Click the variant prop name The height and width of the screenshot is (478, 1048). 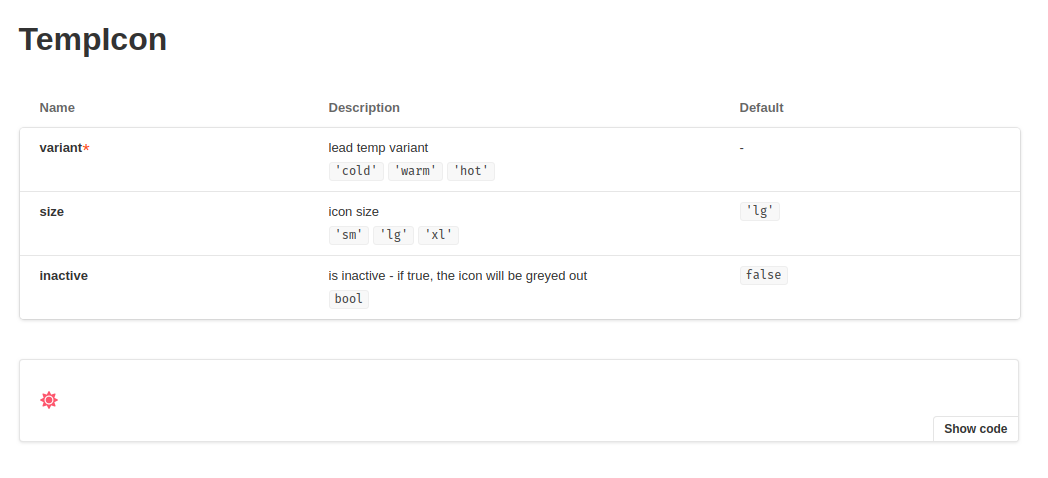(x=61, y=148)
